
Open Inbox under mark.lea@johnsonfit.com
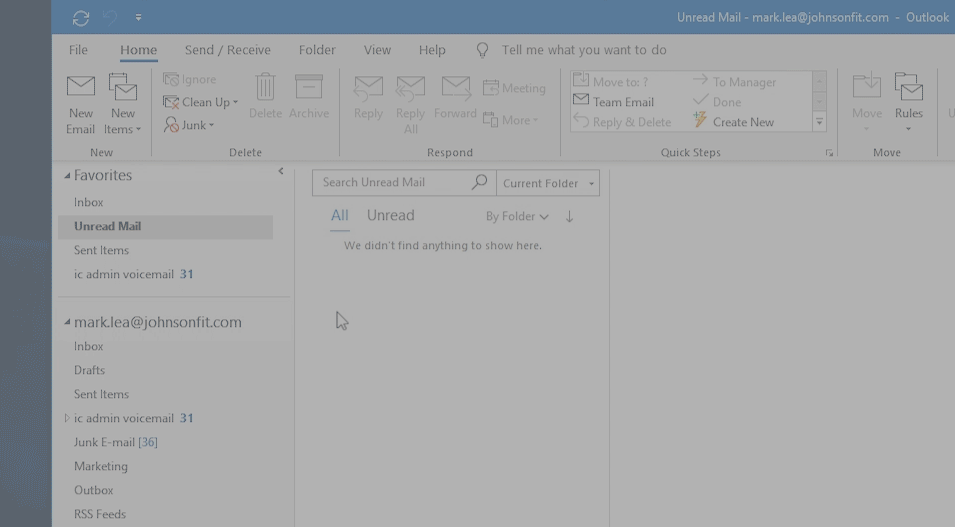point(88,346)
